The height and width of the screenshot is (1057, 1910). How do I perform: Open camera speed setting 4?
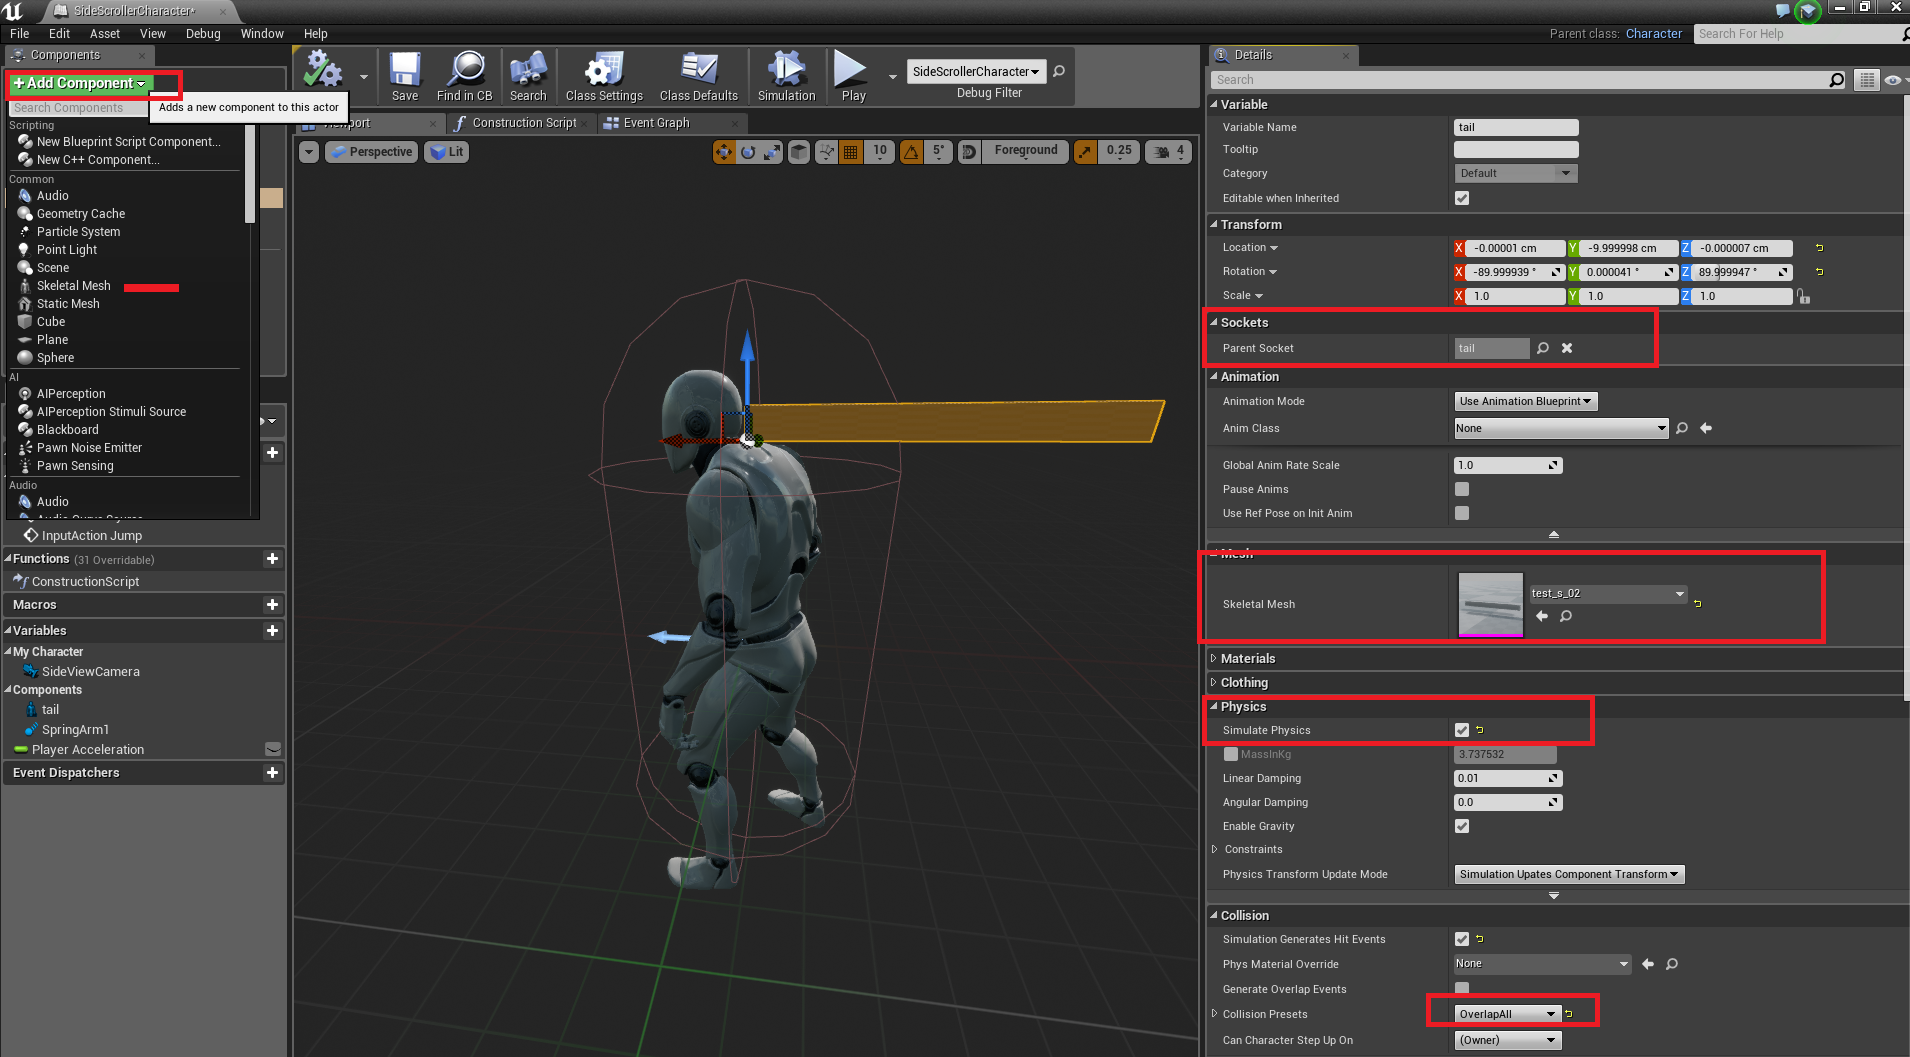(x=1168, y=151)
